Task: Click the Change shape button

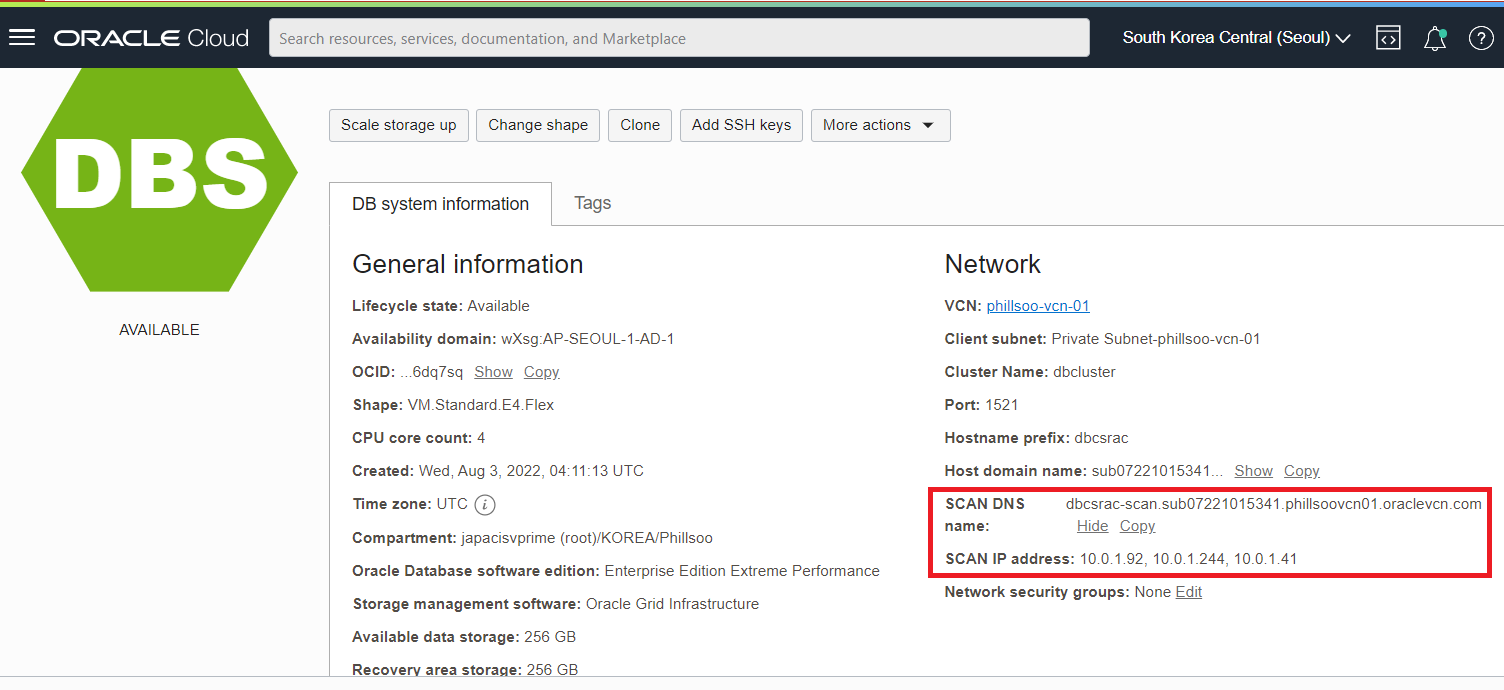Action: pos(538,125)
